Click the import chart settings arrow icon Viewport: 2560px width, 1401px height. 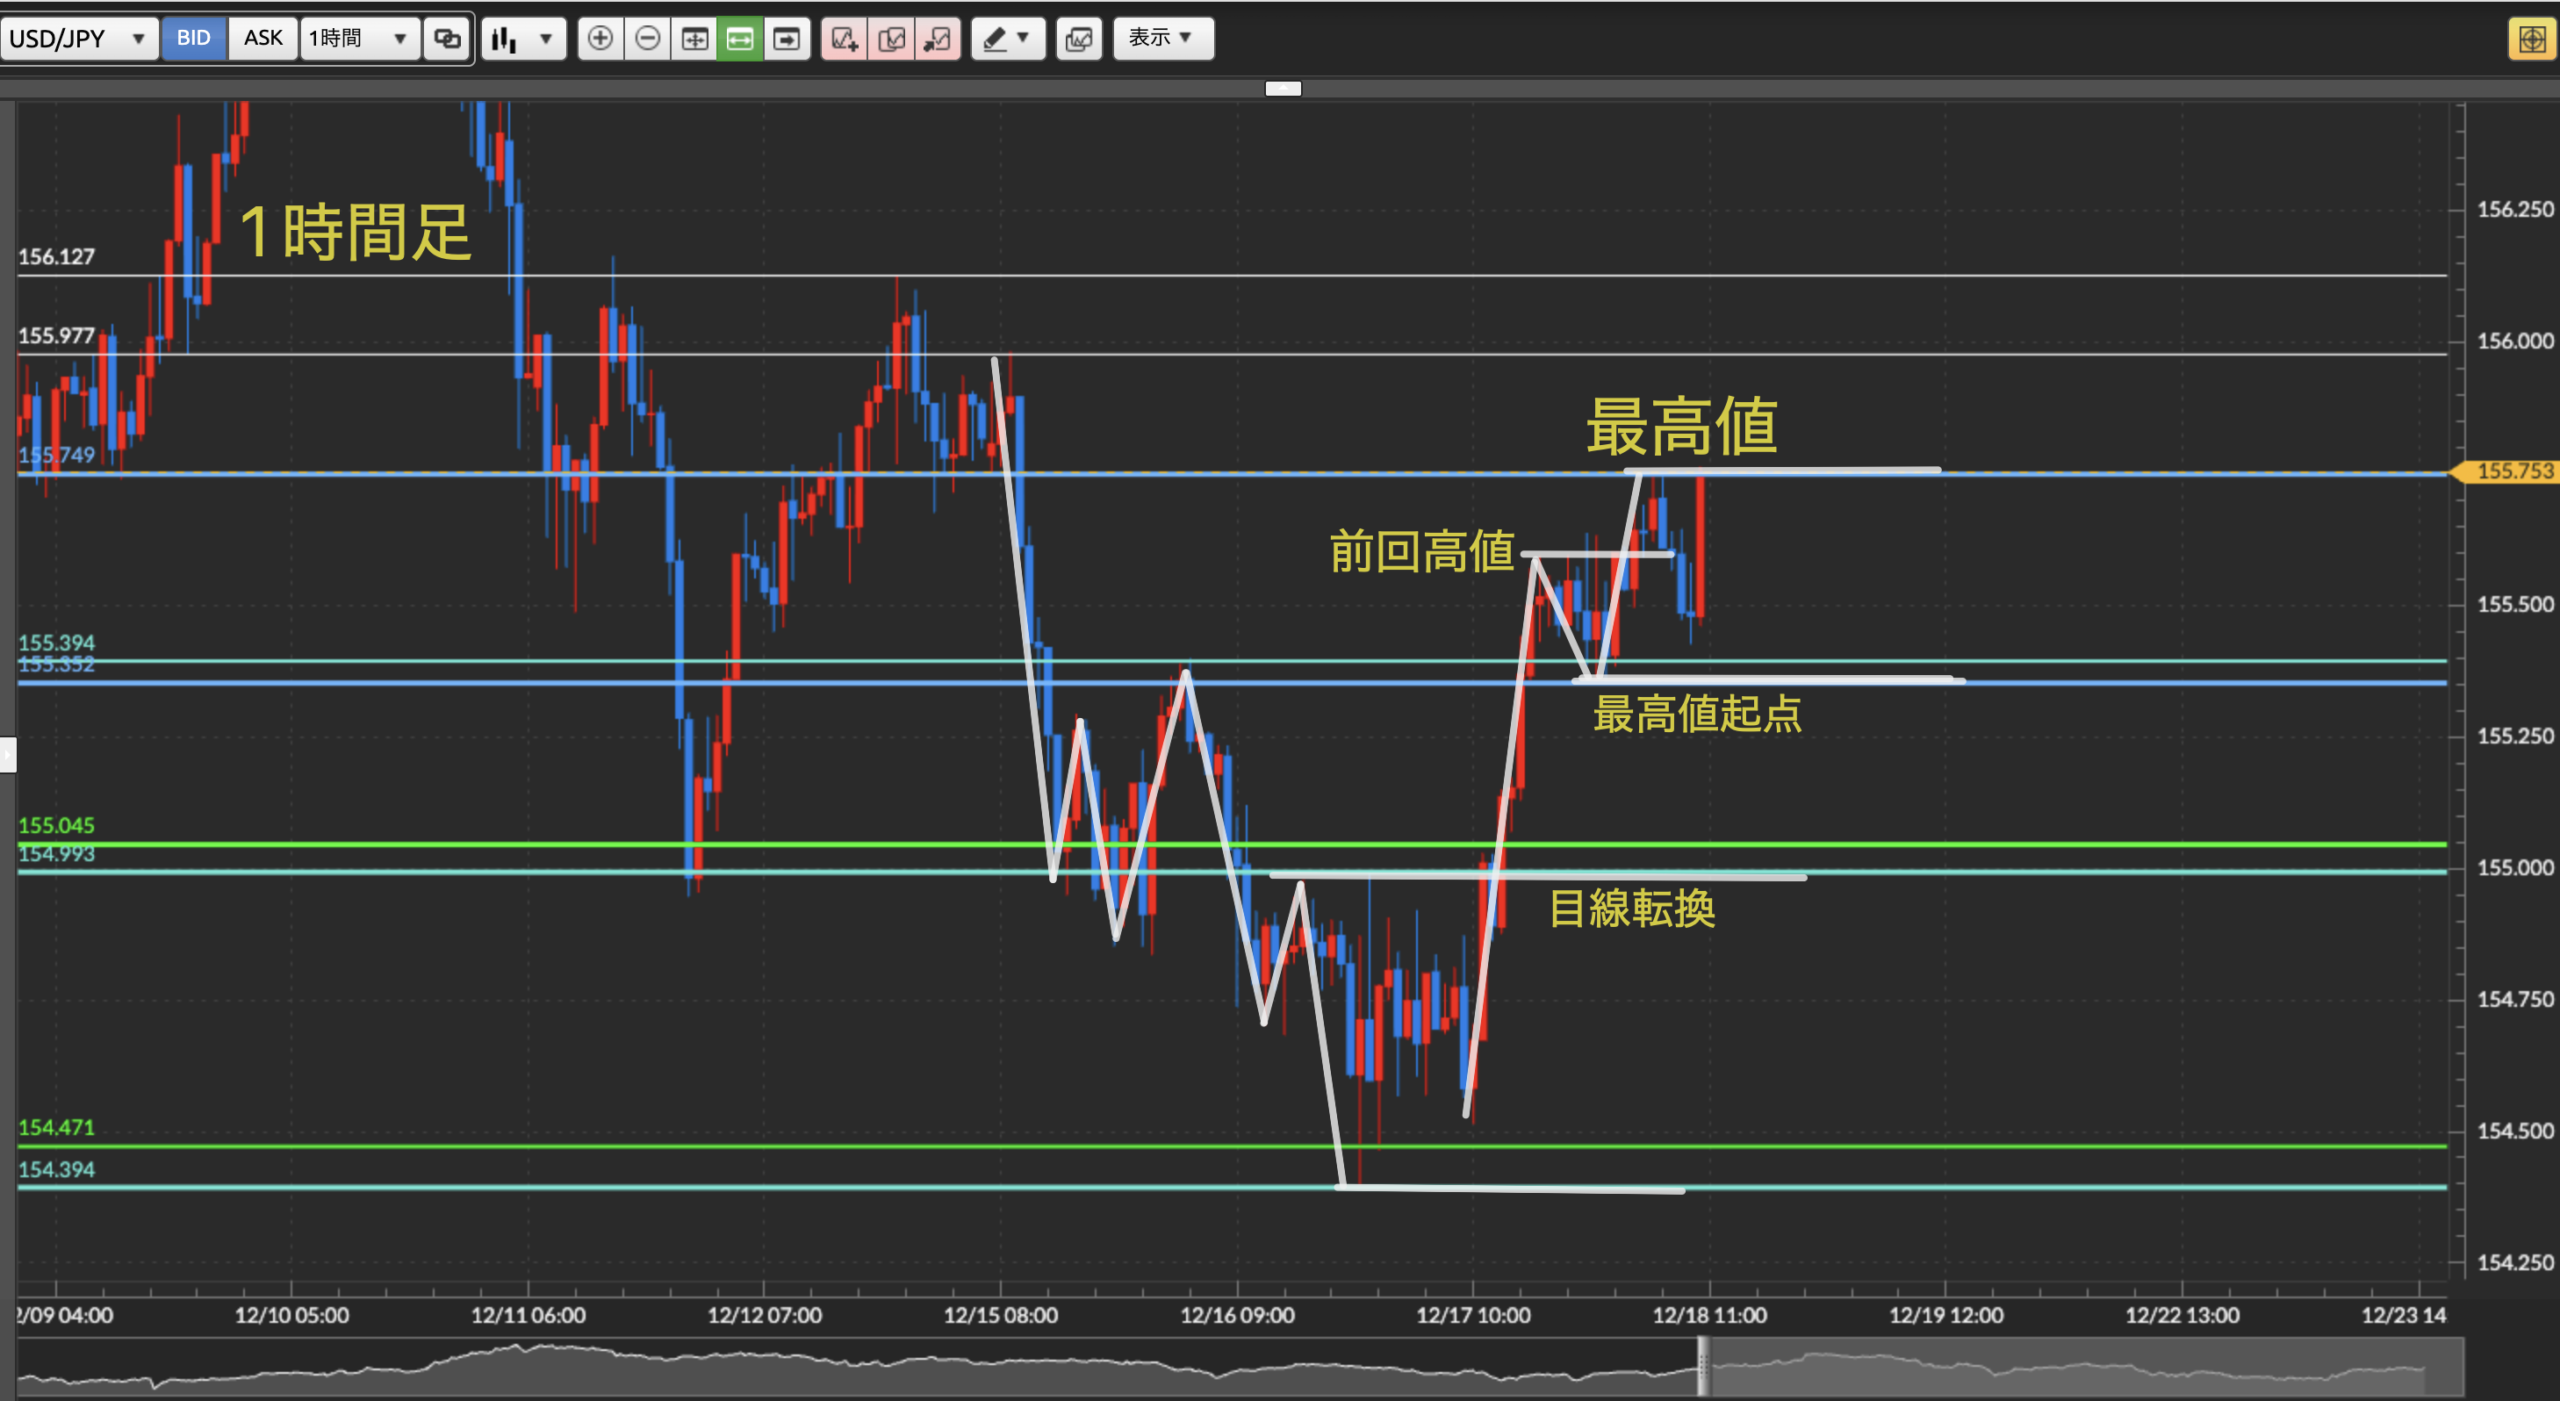(937, 39)
